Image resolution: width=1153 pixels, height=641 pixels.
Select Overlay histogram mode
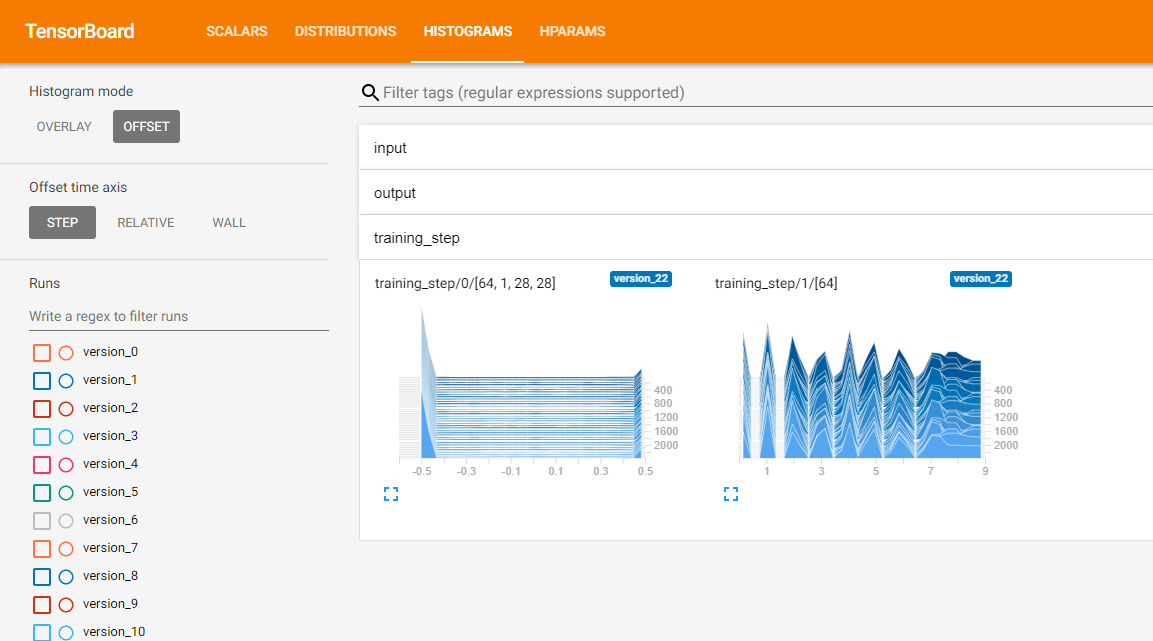click(64, 126)
